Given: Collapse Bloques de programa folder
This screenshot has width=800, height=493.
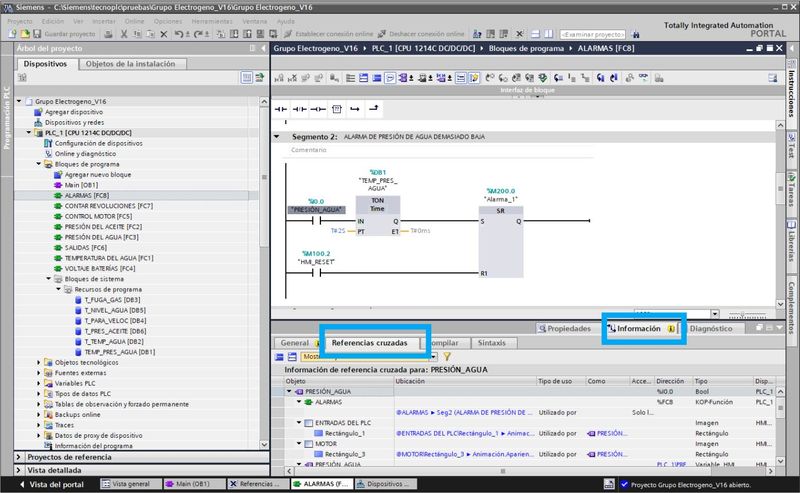Looking at the screenshot, I should point(39,164).
